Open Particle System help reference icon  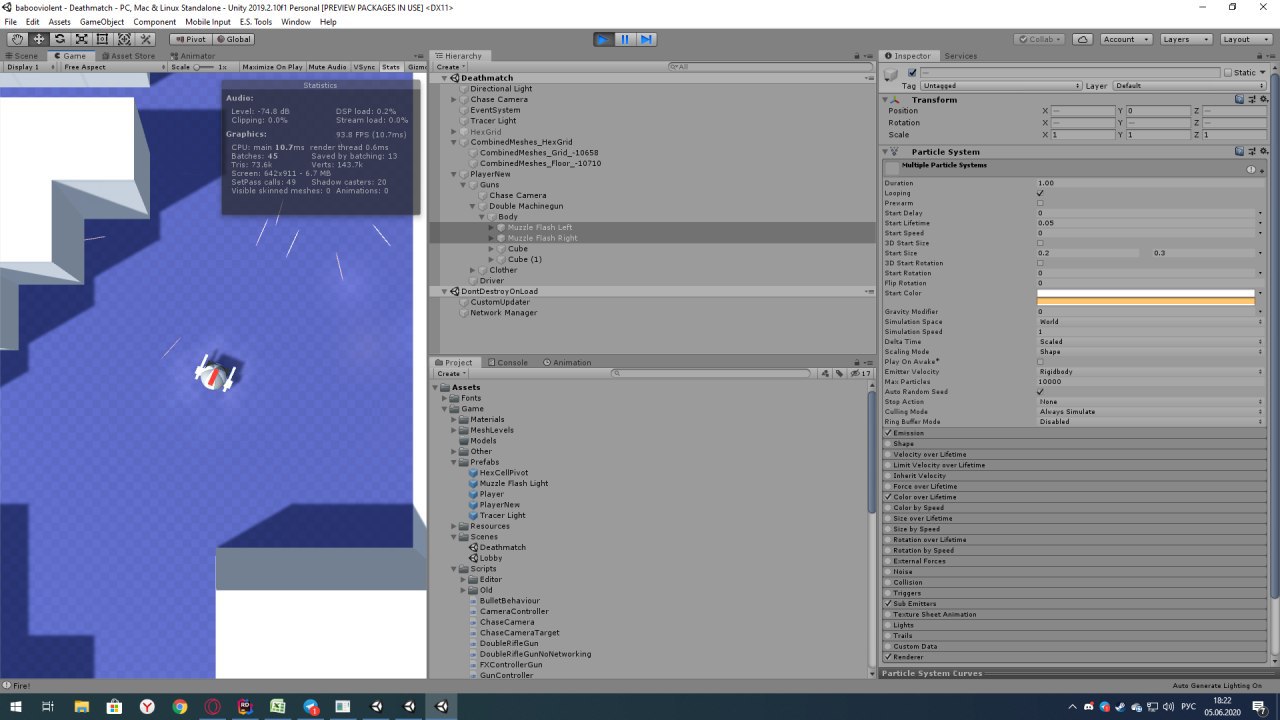click(x=1240, y=151)
